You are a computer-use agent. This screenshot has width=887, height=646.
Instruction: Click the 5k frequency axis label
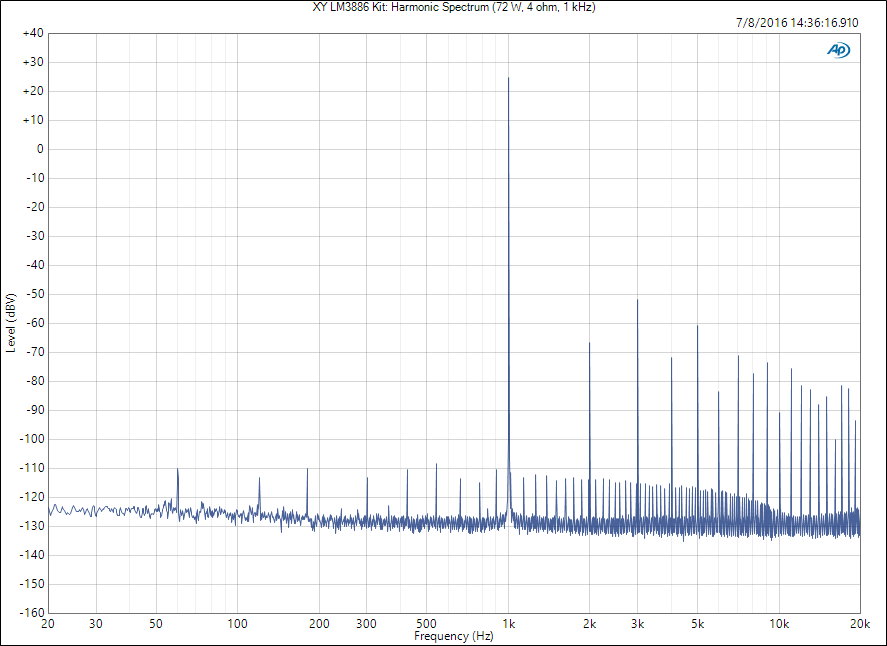tap(697, 624)
